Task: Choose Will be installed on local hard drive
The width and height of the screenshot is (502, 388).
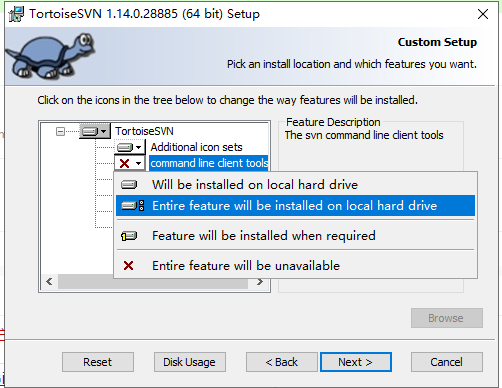Action: tap(295, 185)
